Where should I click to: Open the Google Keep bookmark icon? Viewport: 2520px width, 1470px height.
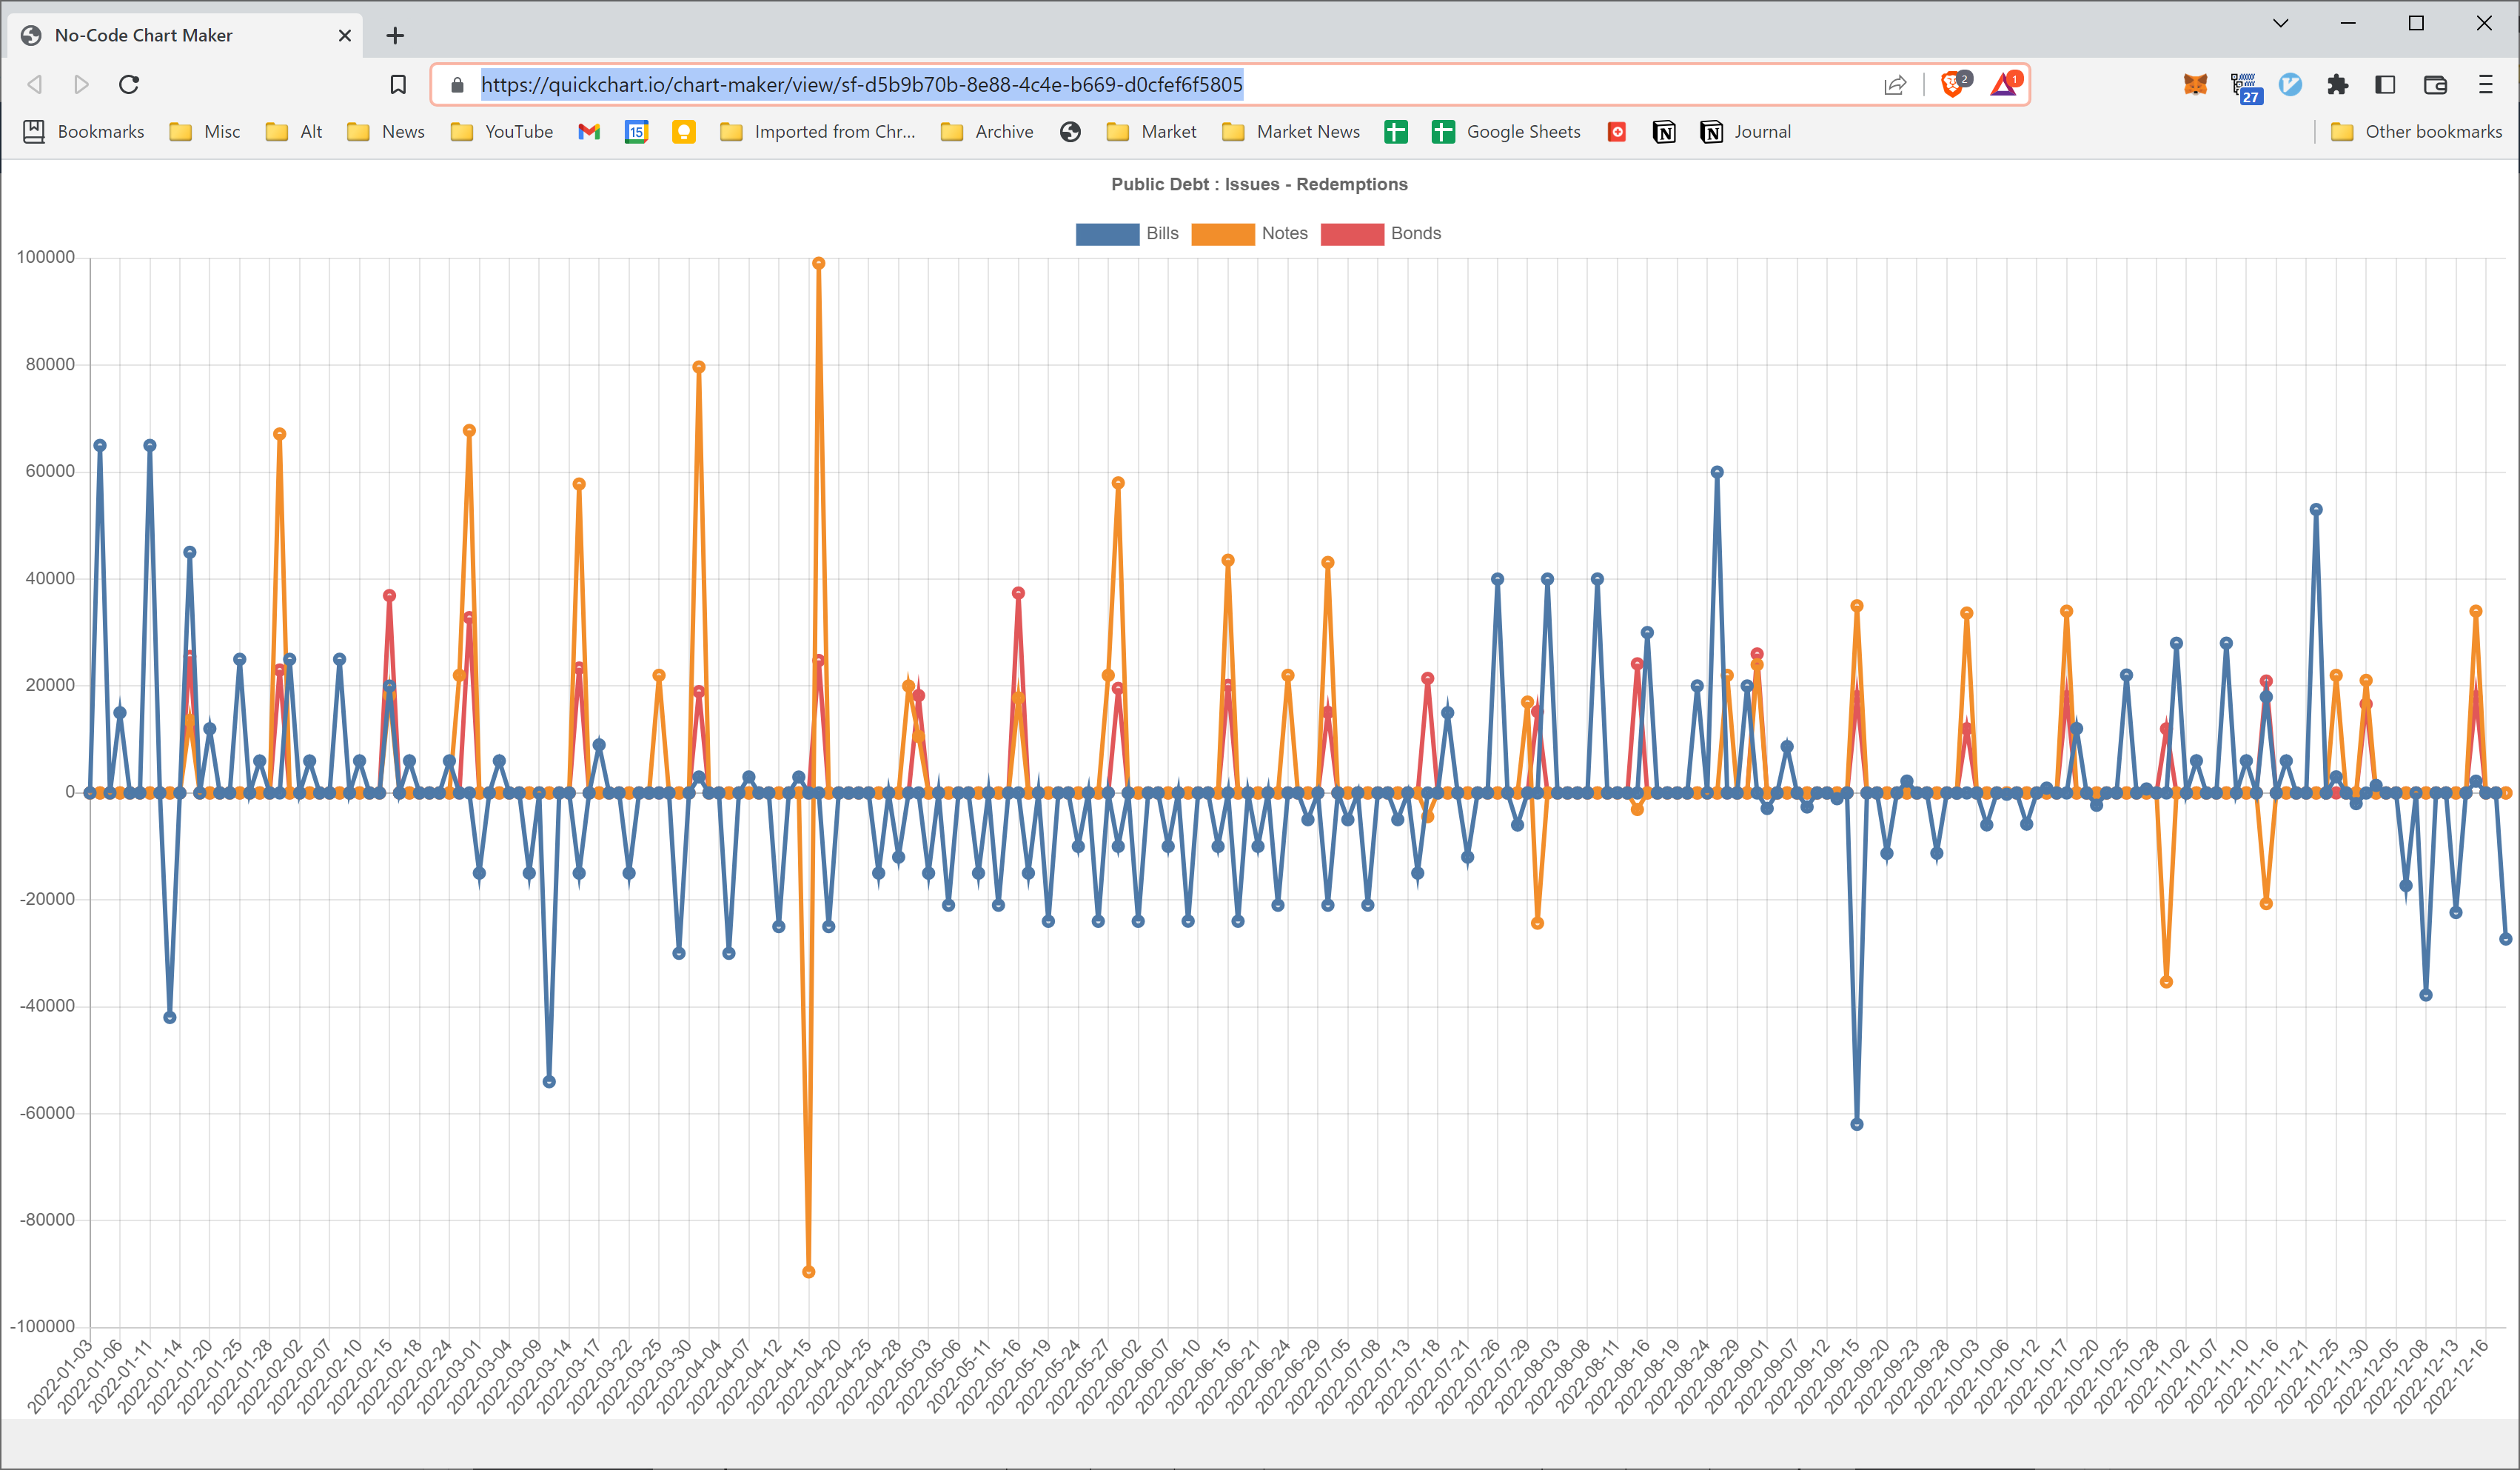pyautogui.click(x=684, y=131)
